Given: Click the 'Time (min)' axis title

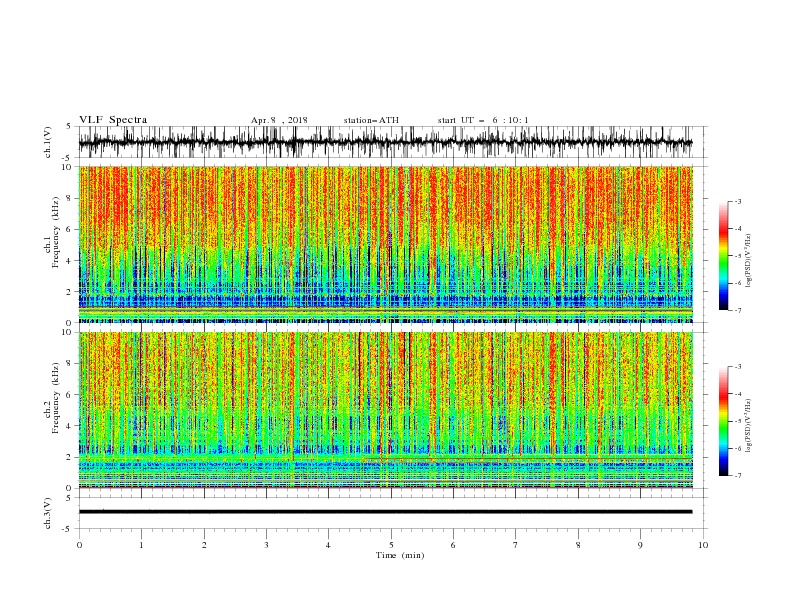Looking at the screenshot, I should tap(400, 555).
